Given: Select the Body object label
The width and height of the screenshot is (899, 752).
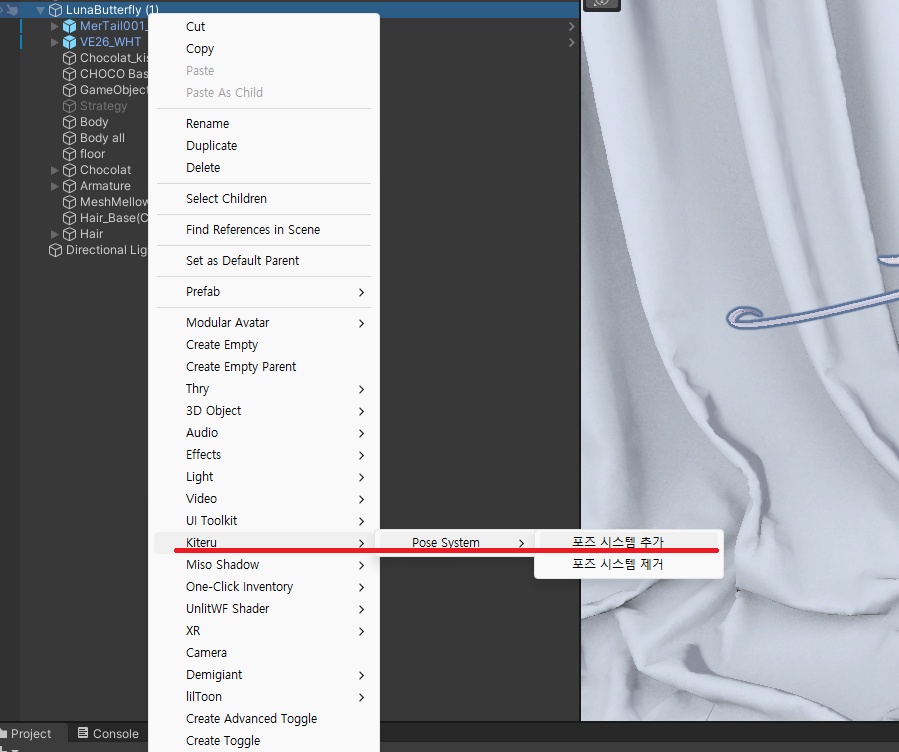Looking at the screenshot, I should 94,122.
